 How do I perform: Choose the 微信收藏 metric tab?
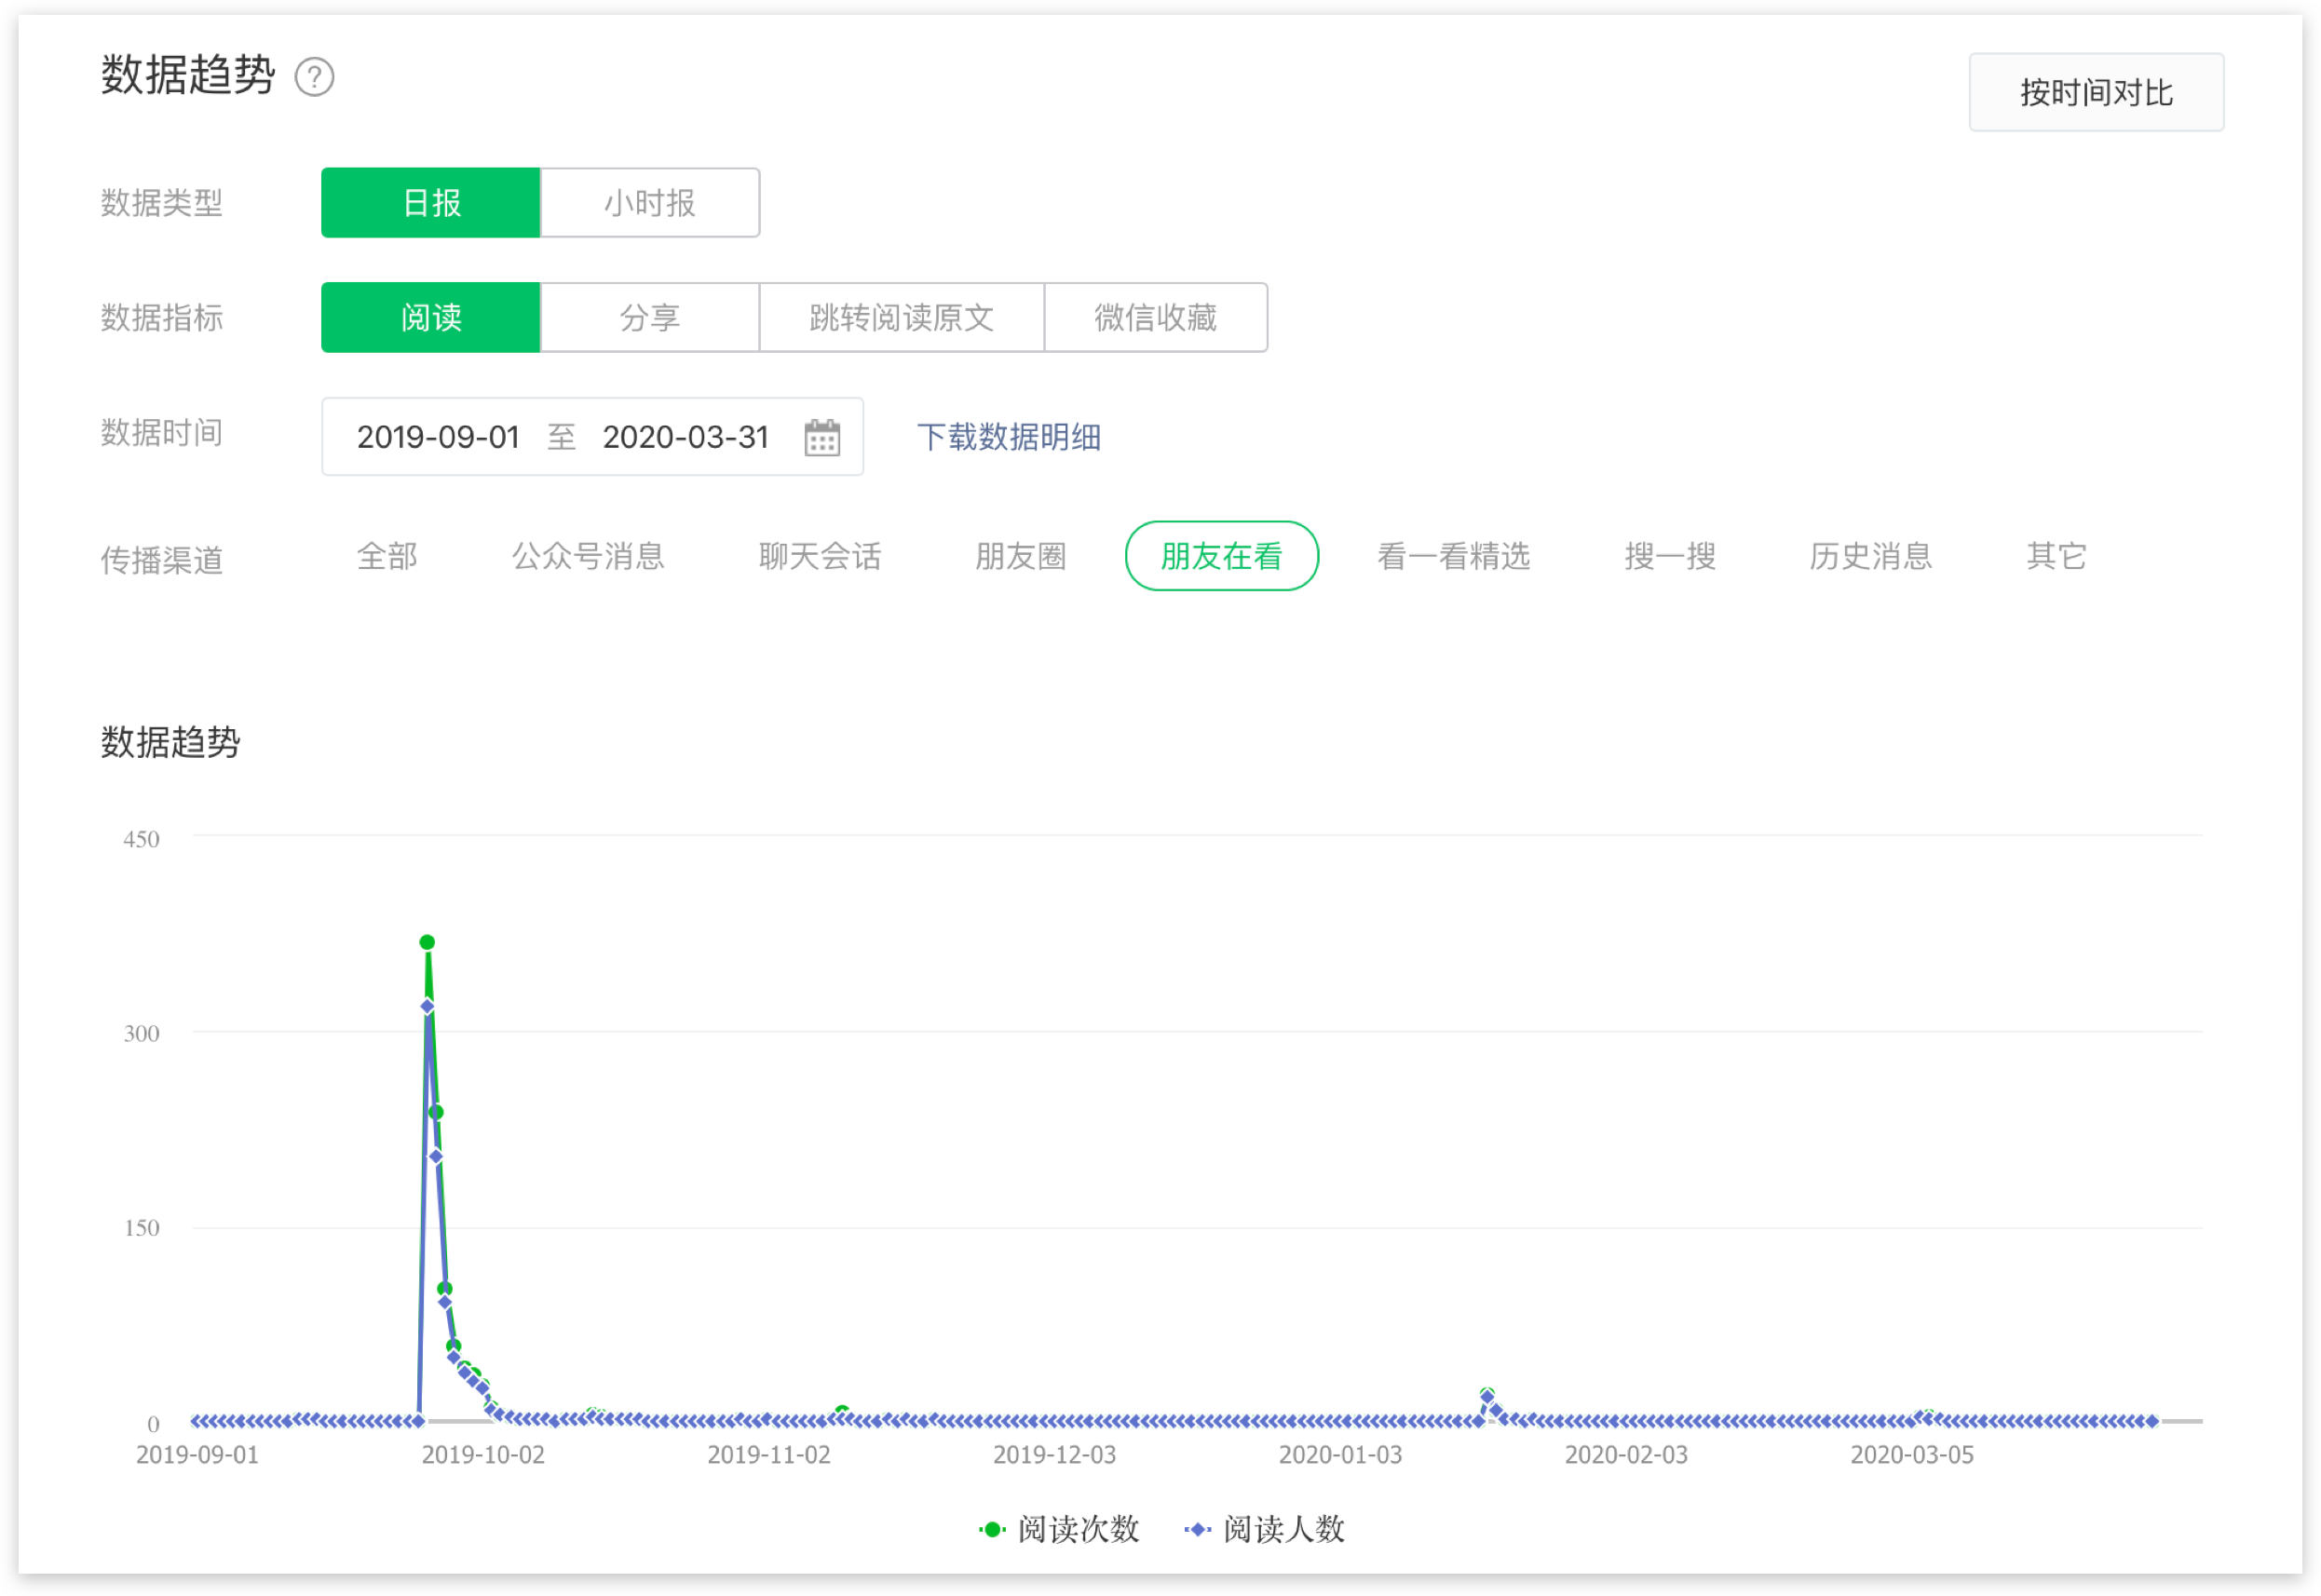(1155, 318)
